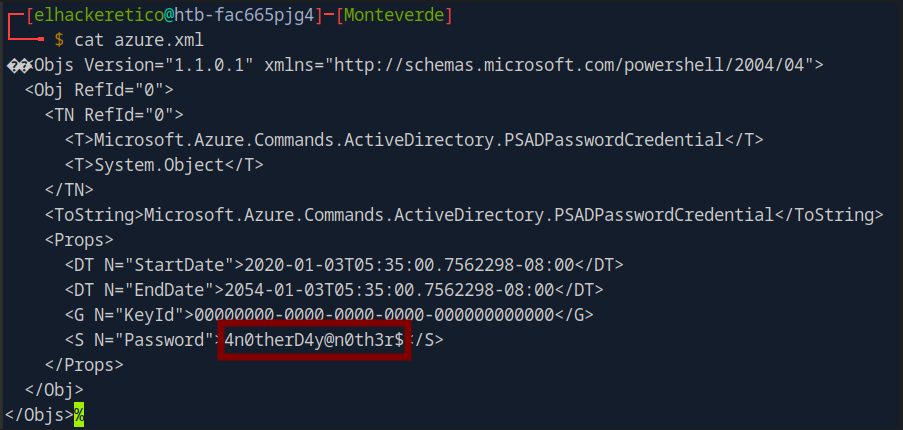Click the opening Props tag
The image size is (903, 430).
tap(79, 240)
